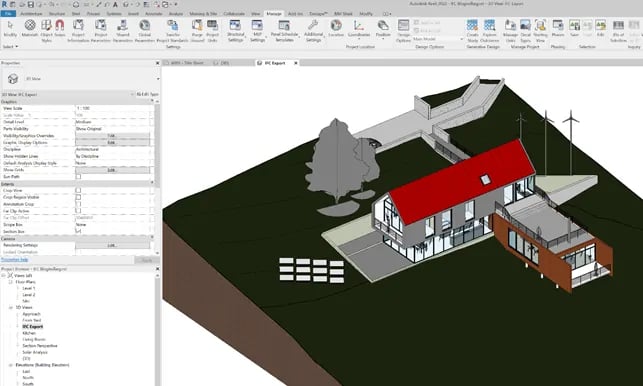
Task: Switch to the Architecture ribbon tab
Action: click(x=31, y=14)
